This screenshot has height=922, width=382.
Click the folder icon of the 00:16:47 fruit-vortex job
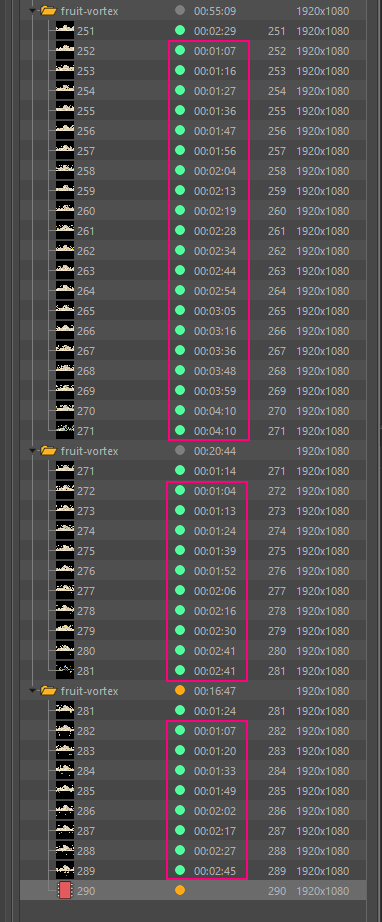(48, 690)
